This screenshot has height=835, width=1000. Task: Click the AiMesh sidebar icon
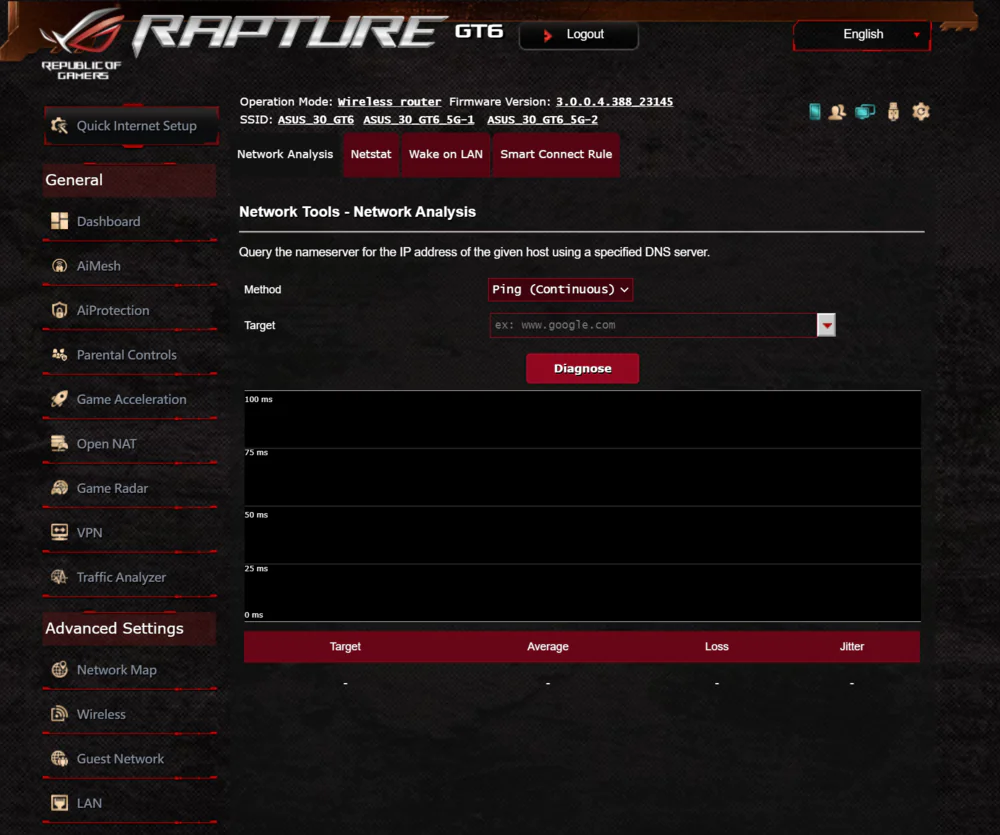click(x=59, y=265)
